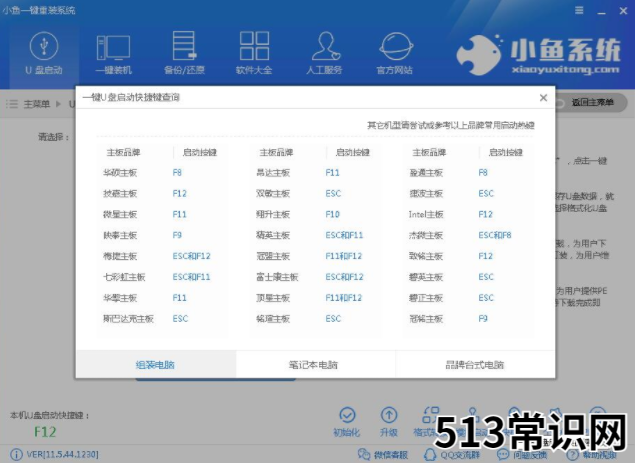The height and width of the screenshot is (463, 636).
Task: Click the F11和F12 key for 顶星主板
Action: 344,298
